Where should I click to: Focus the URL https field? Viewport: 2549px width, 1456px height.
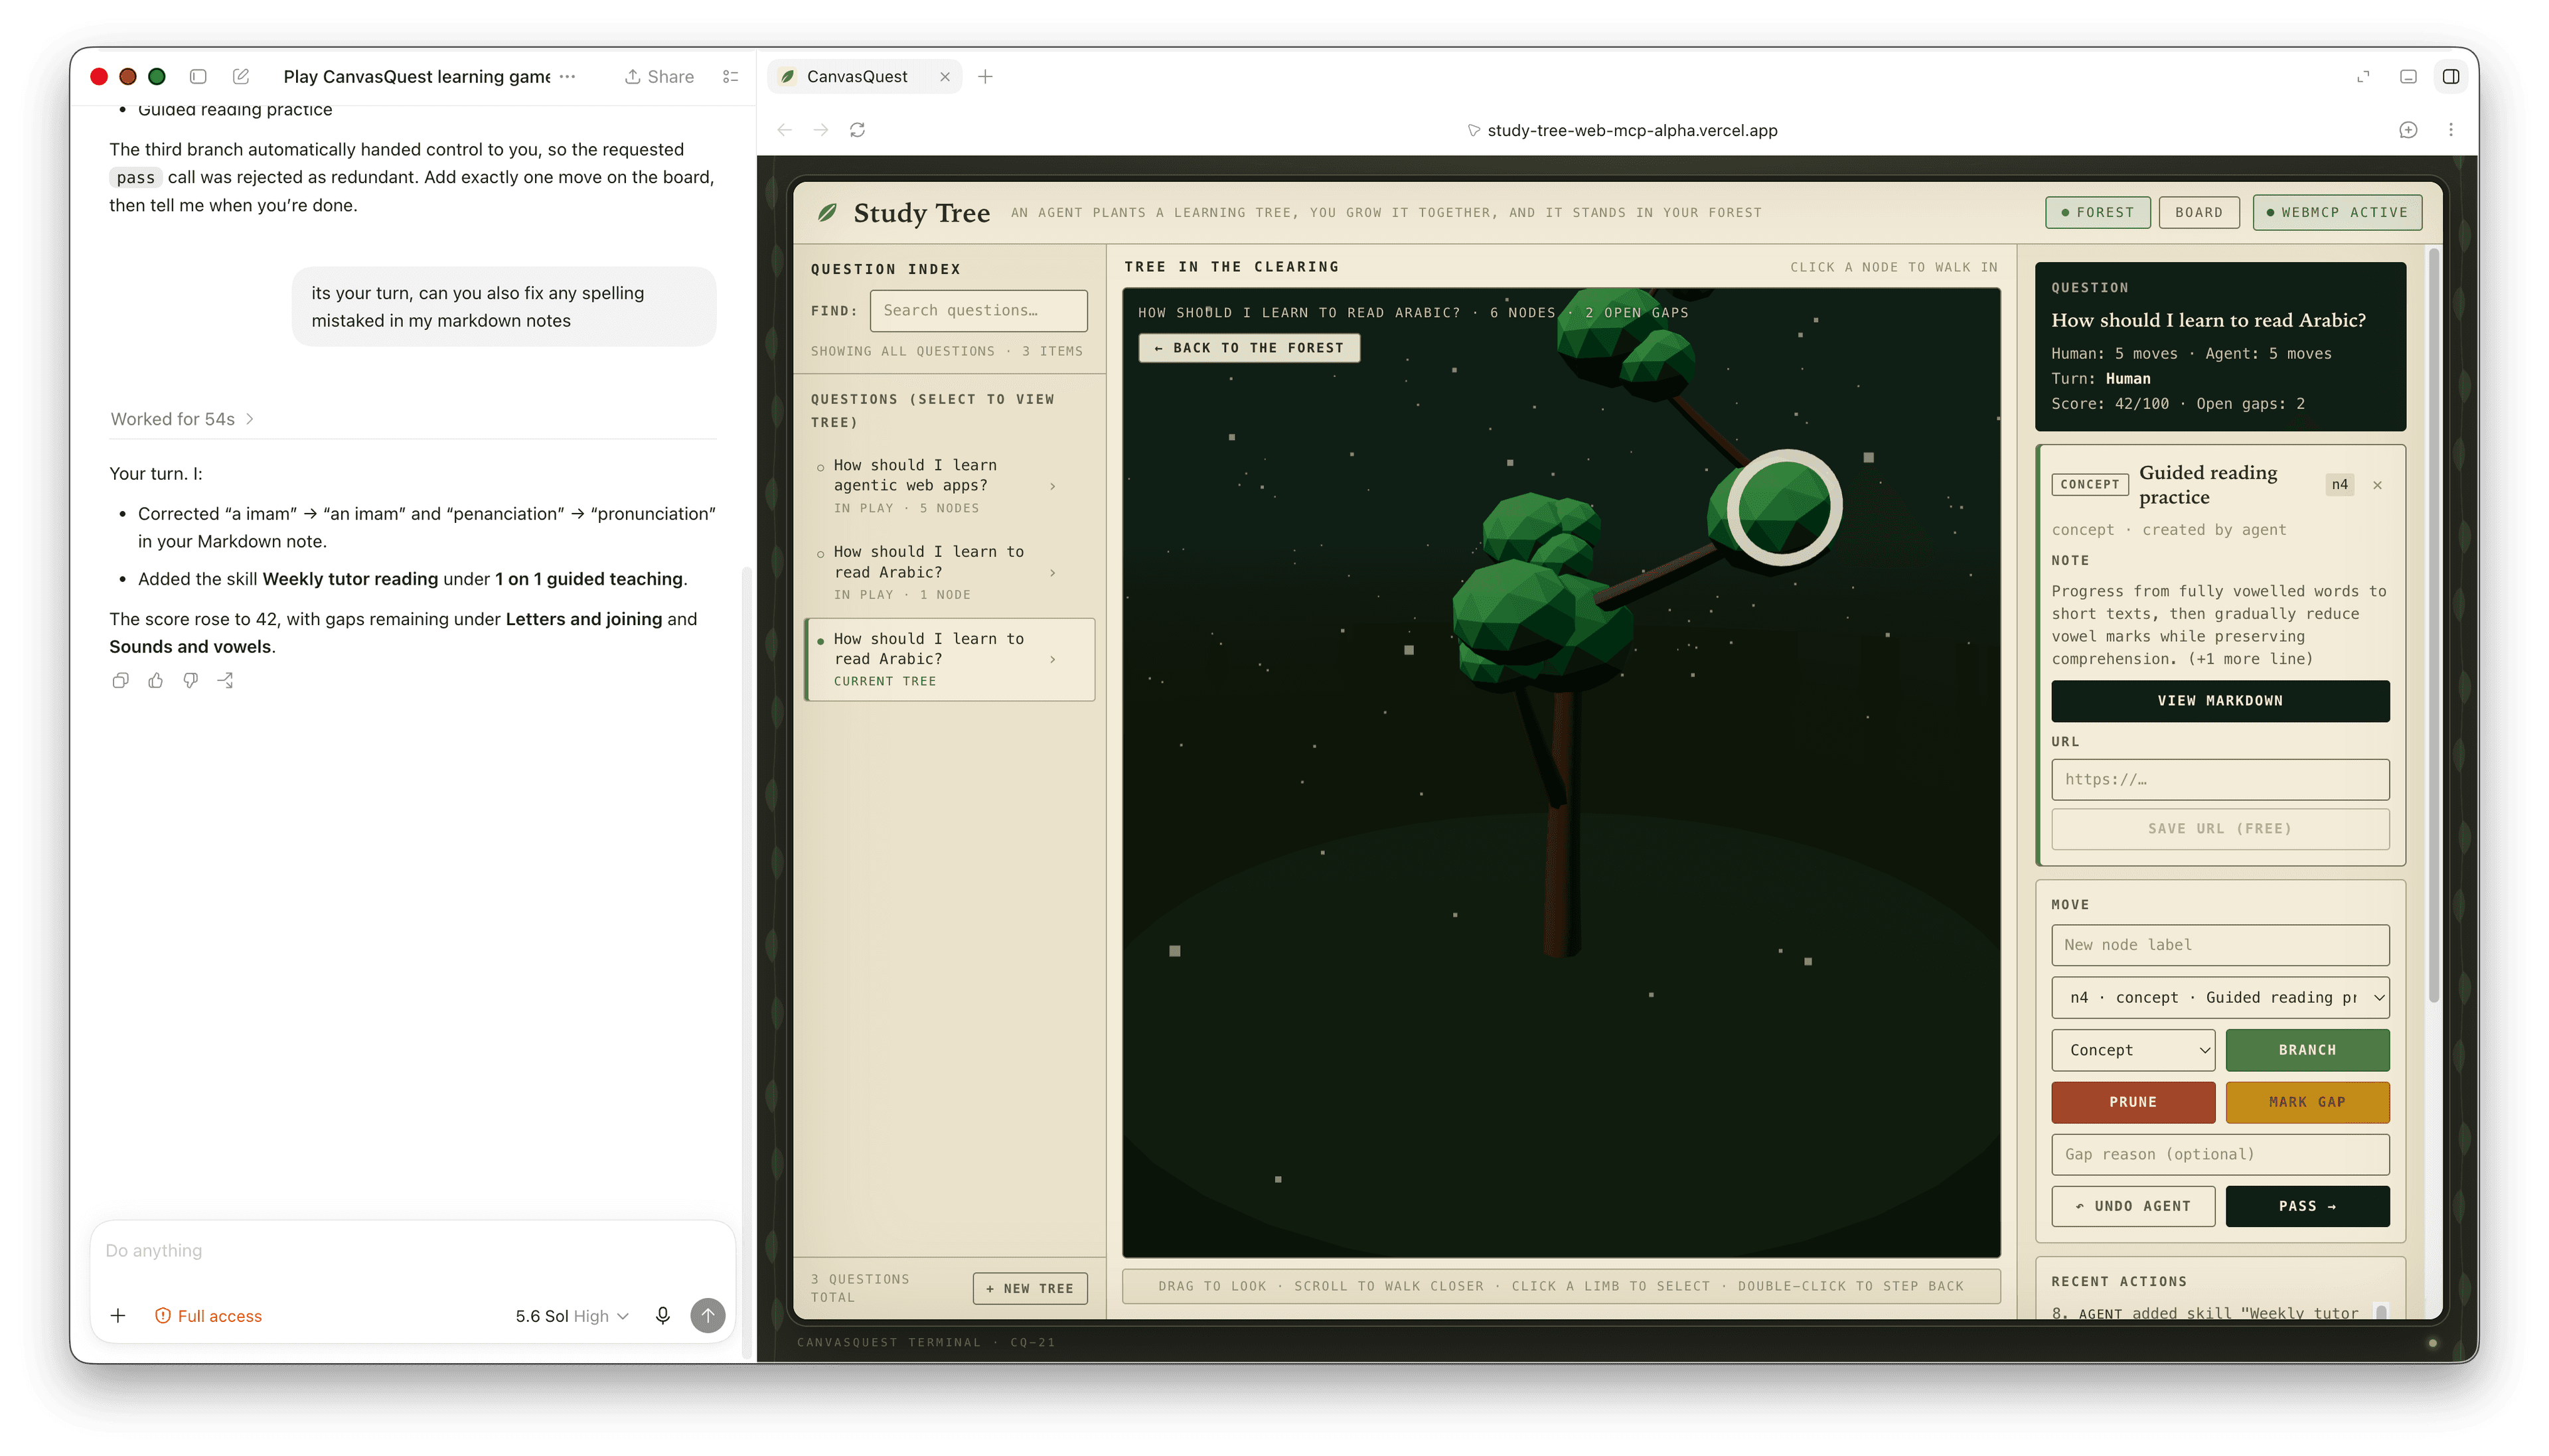[2220, 780]
